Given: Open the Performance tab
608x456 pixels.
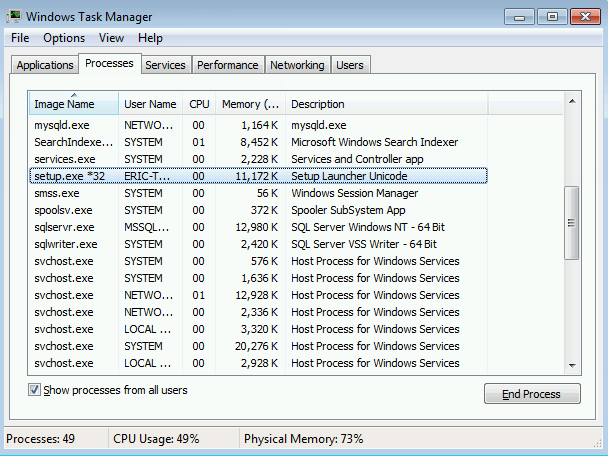Looking at the screenshot, I should 228,65.
